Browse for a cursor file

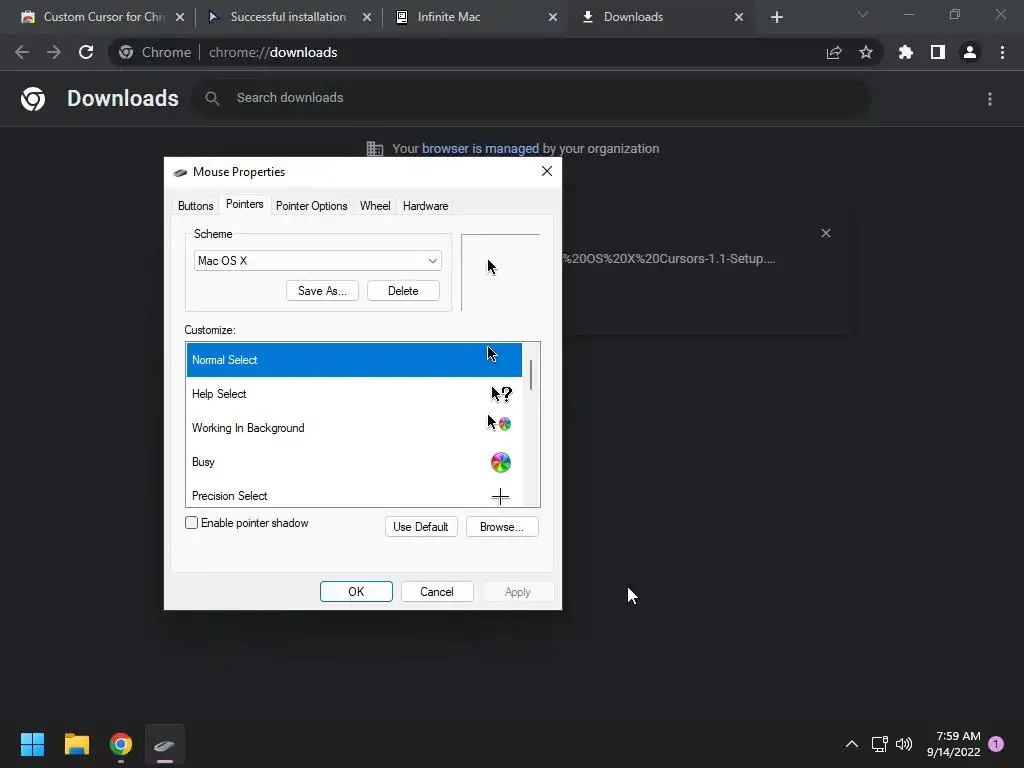(x=502, y=526)
